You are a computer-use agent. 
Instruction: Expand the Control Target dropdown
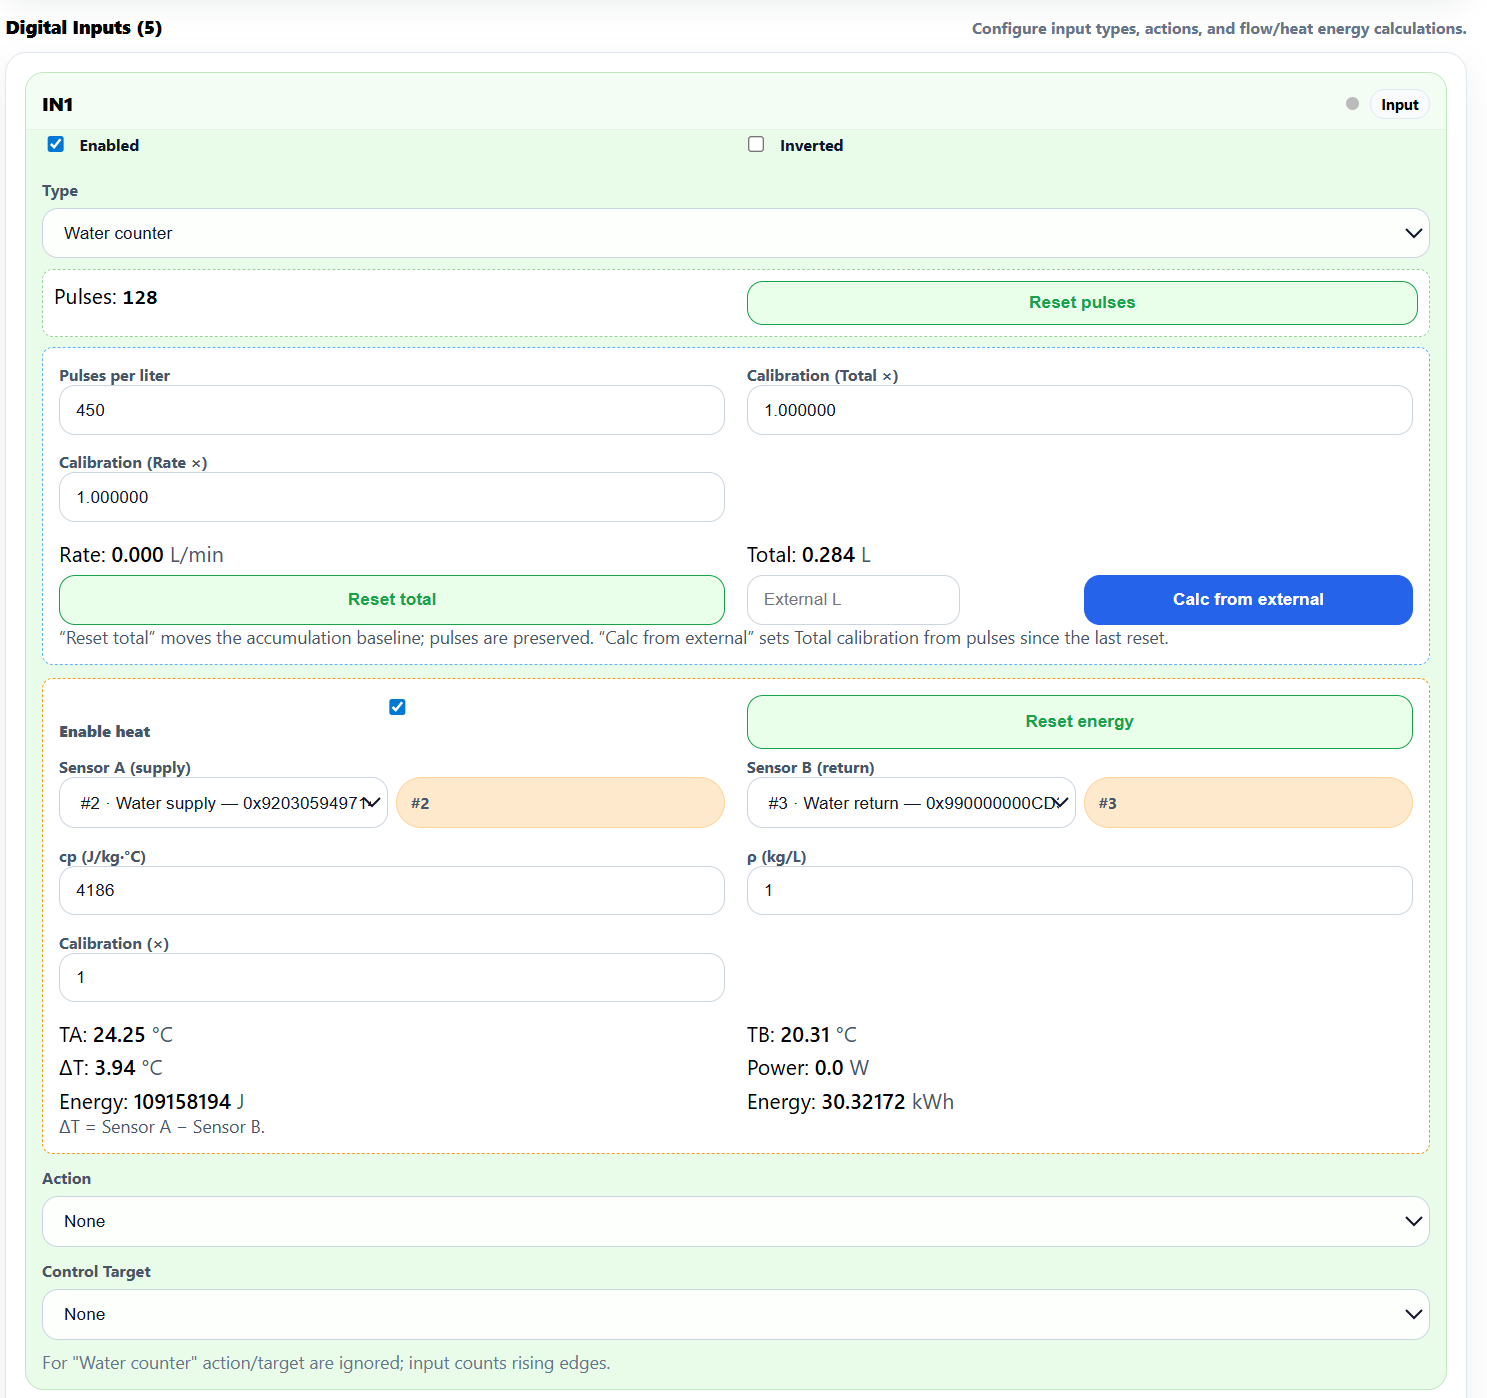pos(735,1314)
